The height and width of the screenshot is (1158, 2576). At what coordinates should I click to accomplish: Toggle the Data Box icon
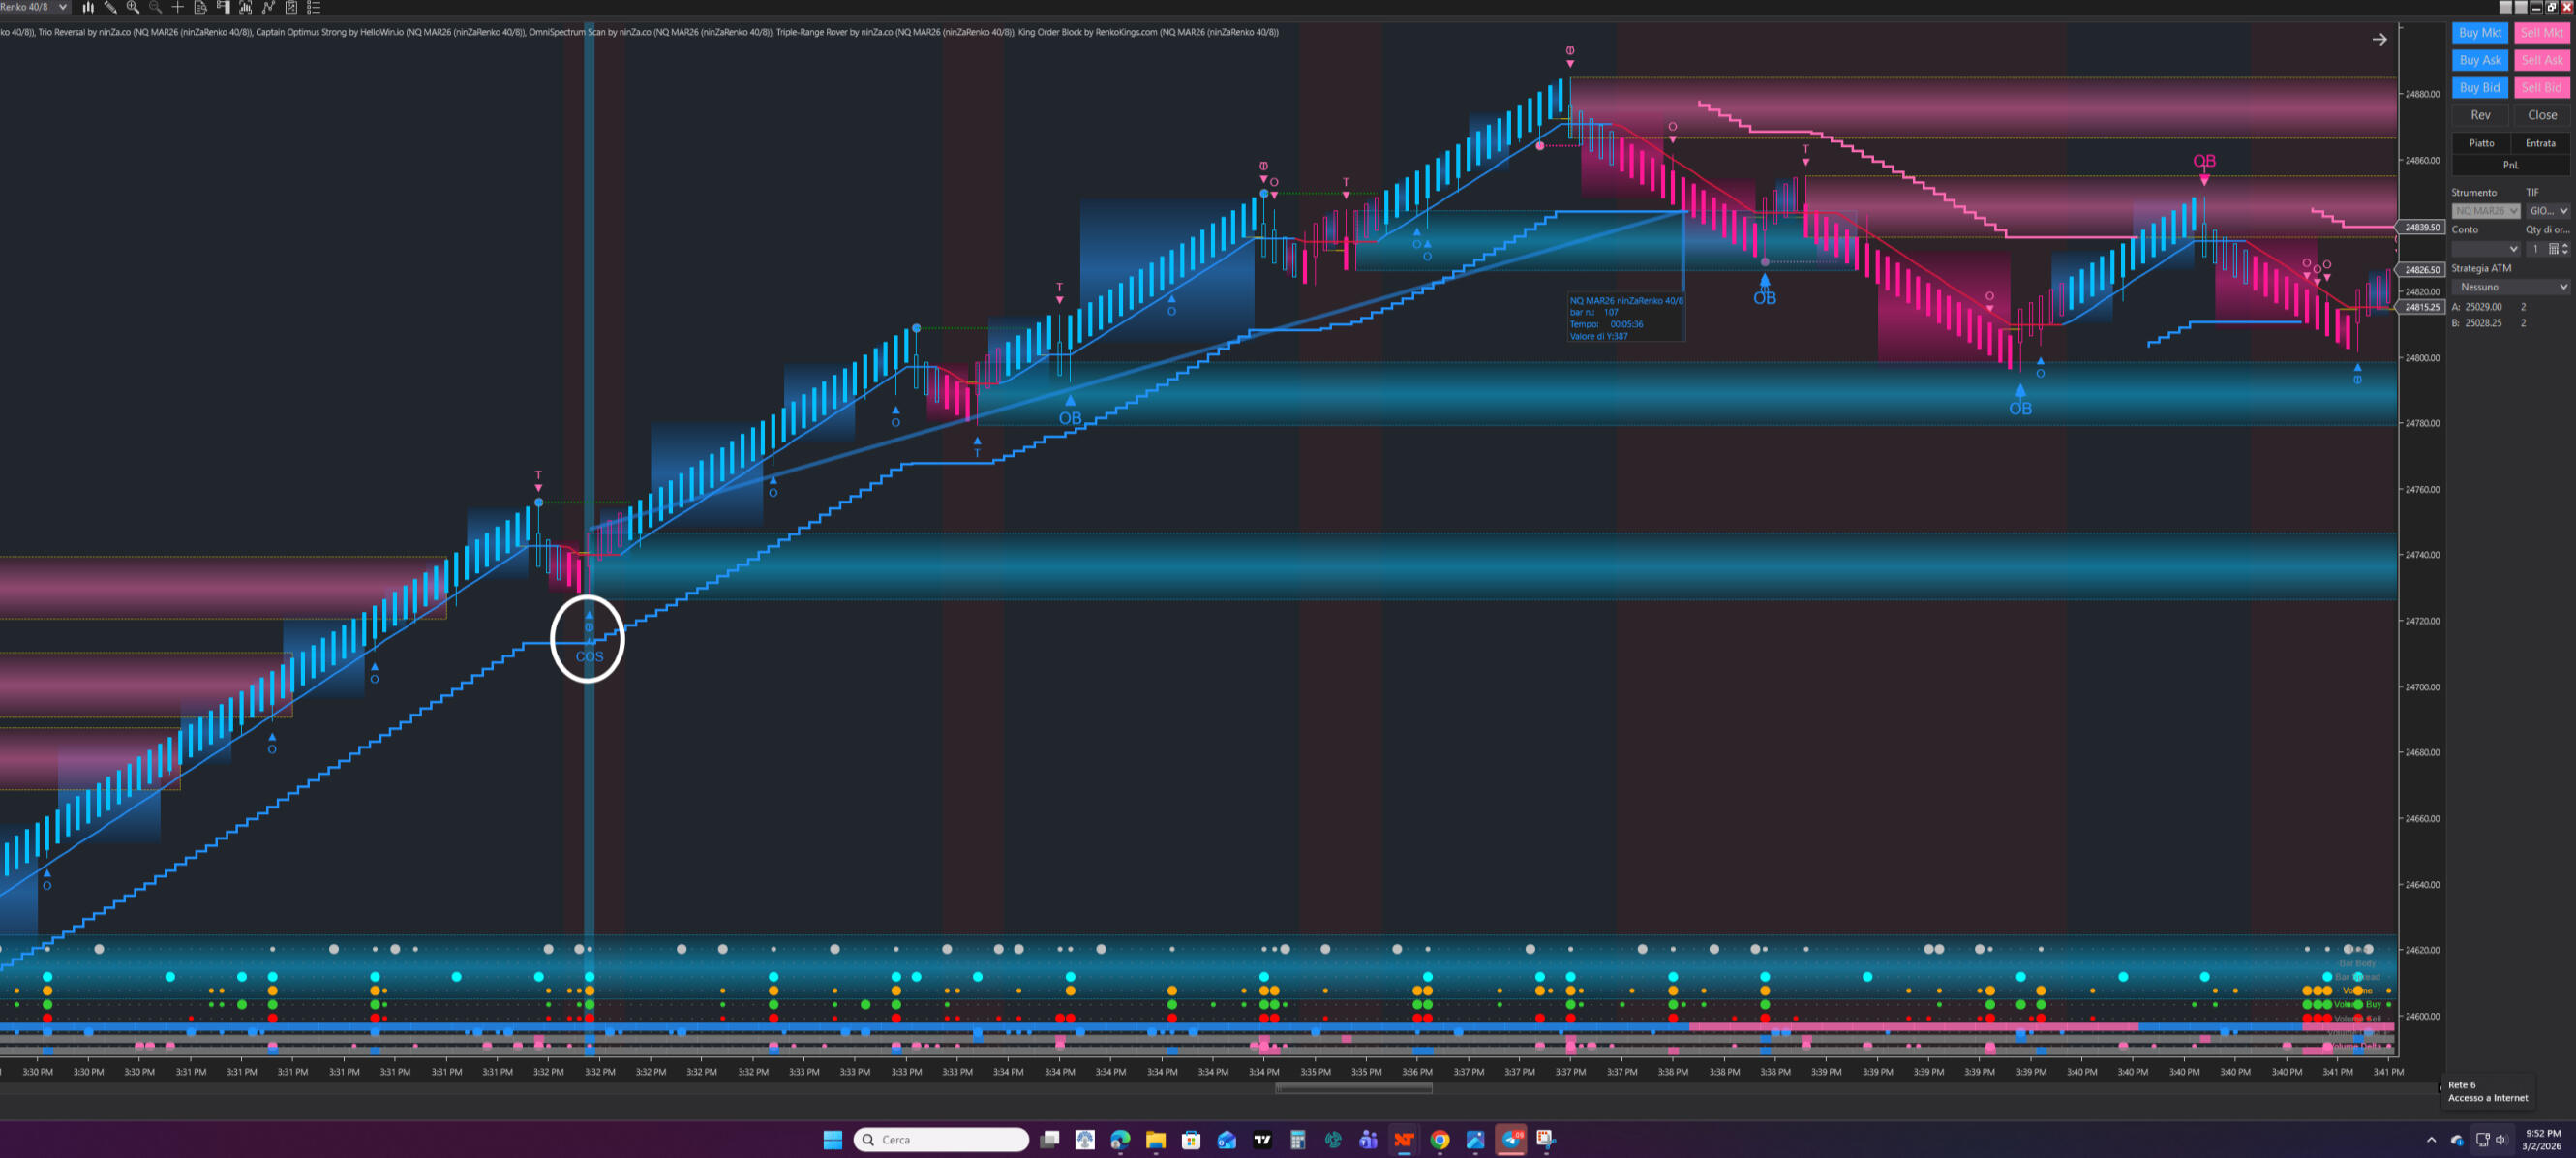click(x=200, y=7)
